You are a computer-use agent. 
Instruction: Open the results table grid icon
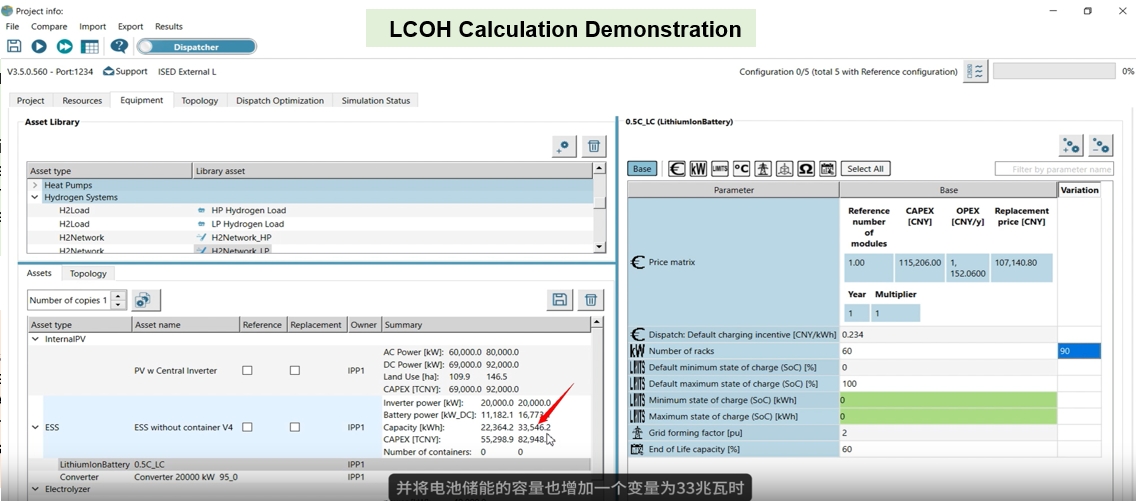click(x=90, y=46)
